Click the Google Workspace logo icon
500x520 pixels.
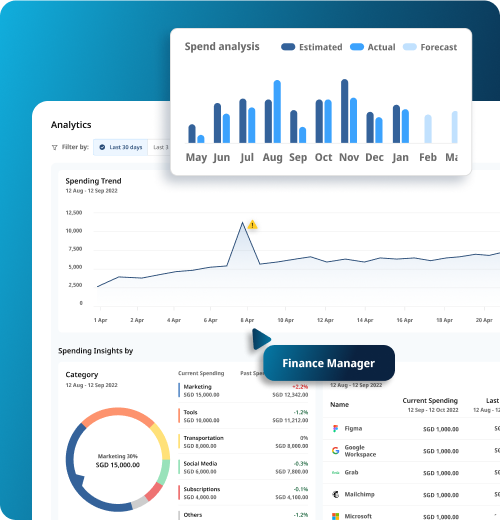(x=336, y=451)
